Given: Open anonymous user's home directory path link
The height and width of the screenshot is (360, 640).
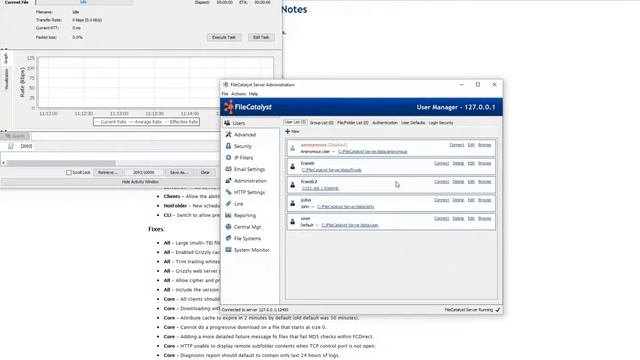Looking at the screenshot, I should 372,151.
